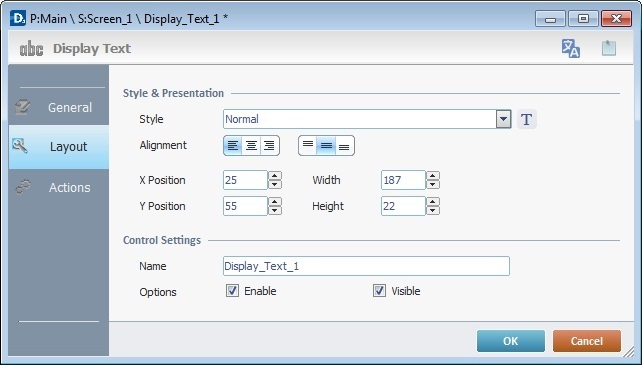
Task: Align text right horizontally
Action: [269, 145]
